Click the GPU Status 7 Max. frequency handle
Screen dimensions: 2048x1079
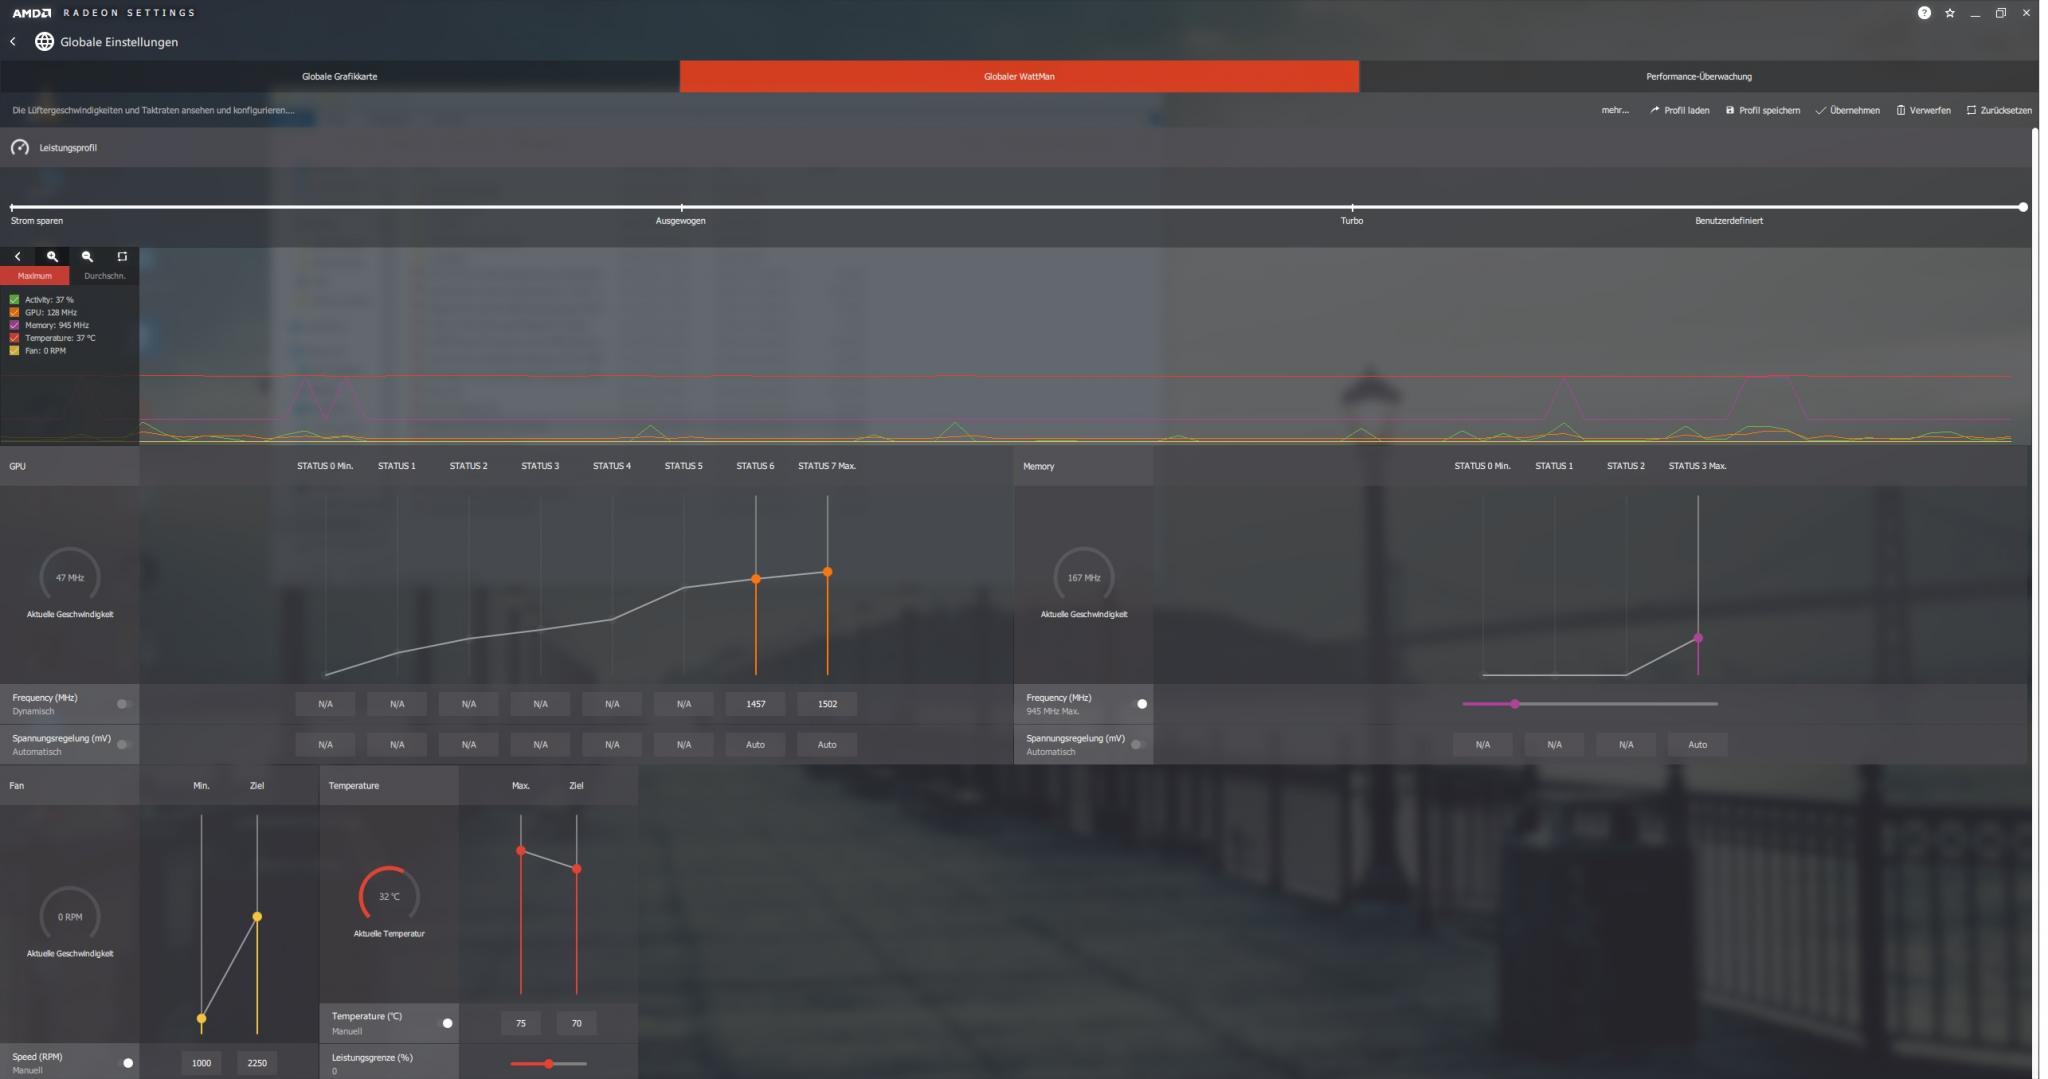pos(827,572)
